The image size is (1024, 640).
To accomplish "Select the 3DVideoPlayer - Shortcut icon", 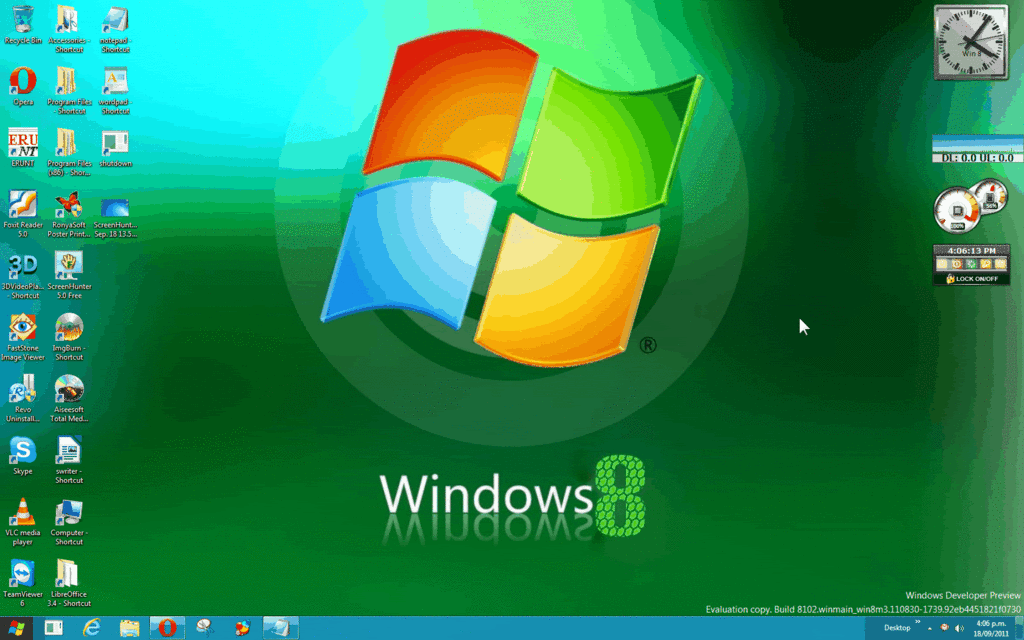I will pyautogui.click(x=23, y=275).
